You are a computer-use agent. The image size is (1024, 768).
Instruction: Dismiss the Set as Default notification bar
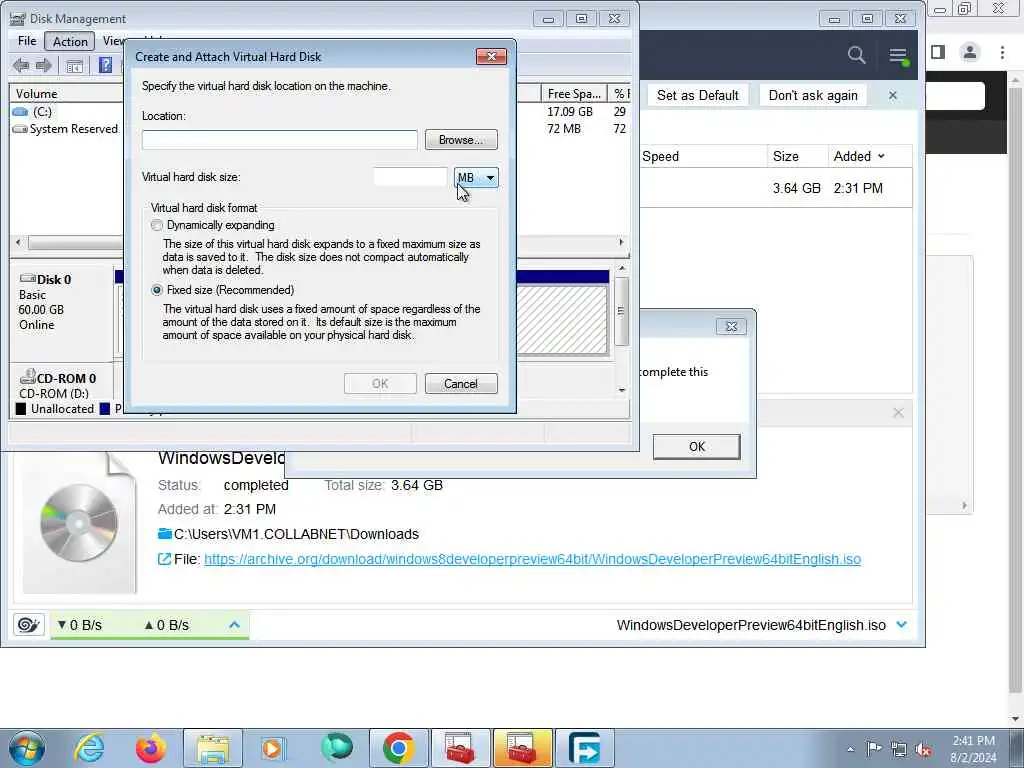[893, 95]
